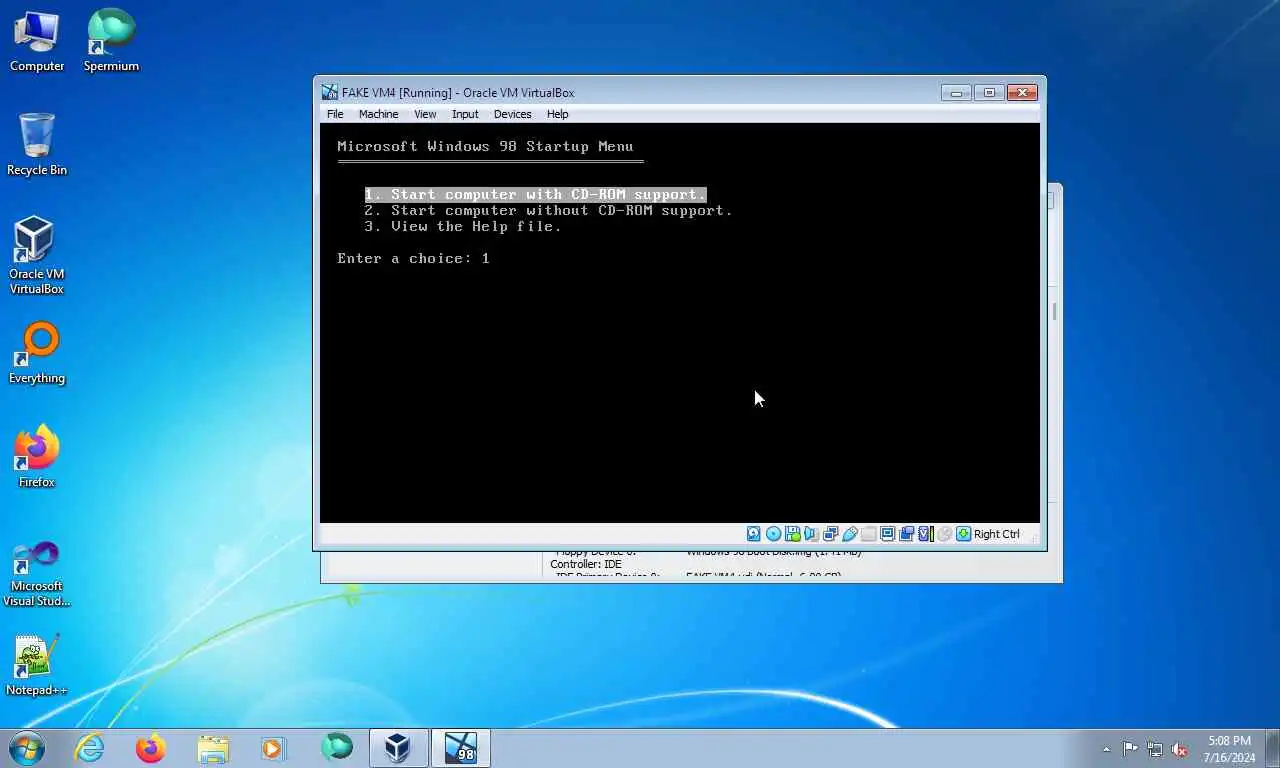This screenshot has width=1280, height=768.
Task: Select the Firefox desktop shortcut
Action: coord(37,457)
